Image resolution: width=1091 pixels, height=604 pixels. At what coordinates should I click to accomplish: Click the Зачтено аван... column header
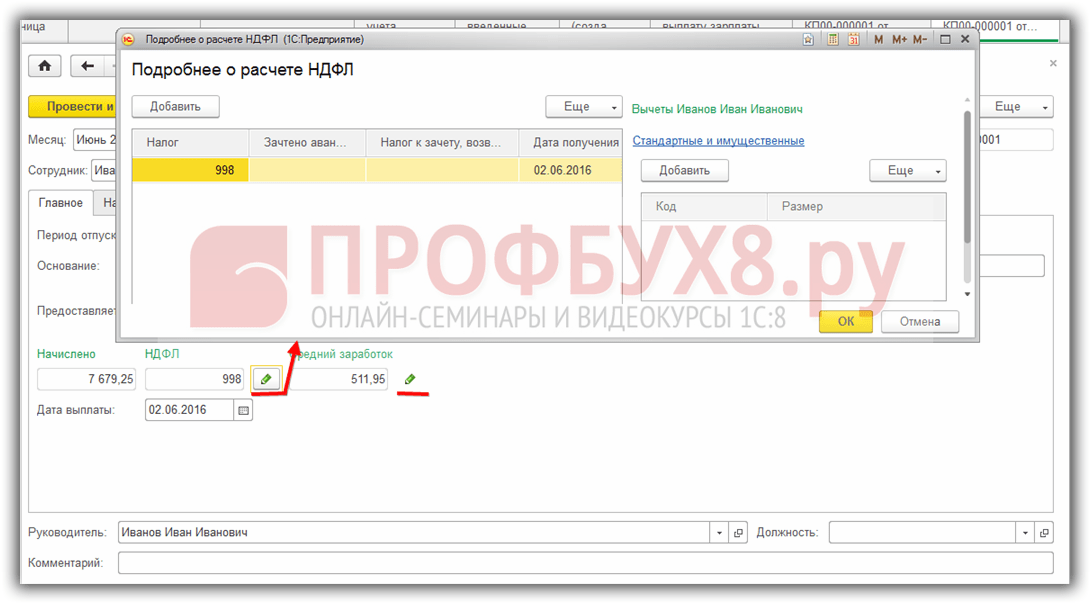[x=308, y=143]
